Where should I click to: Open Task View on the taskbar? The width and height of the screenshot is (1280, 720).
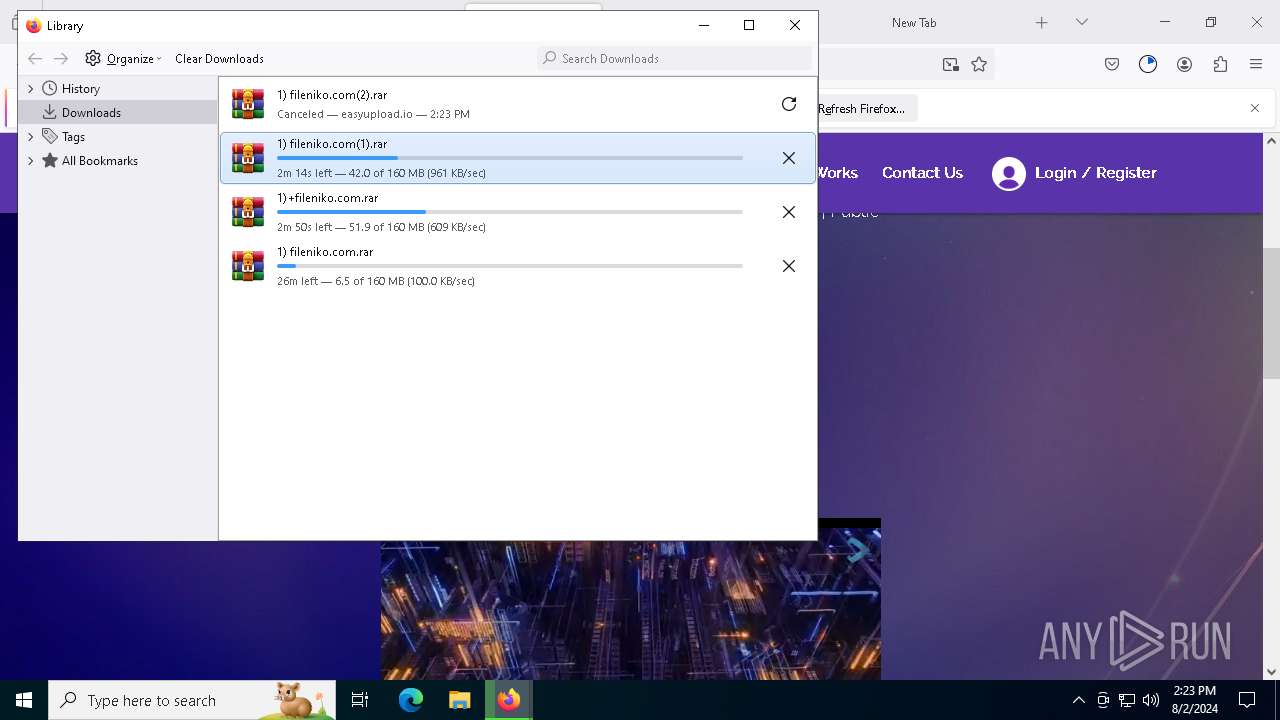(x=360, y=700)
